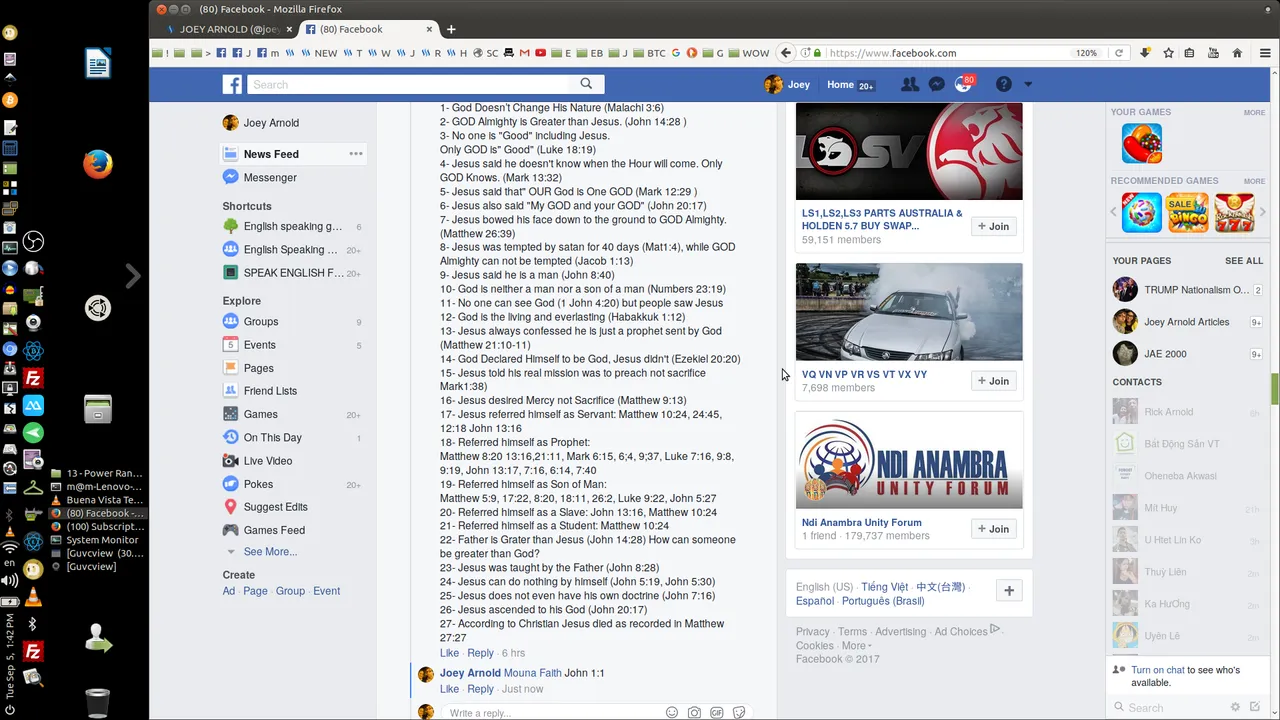The image size is (1280, 720).
Task: Click Turn on chat link
Action: coord(1158,670)
